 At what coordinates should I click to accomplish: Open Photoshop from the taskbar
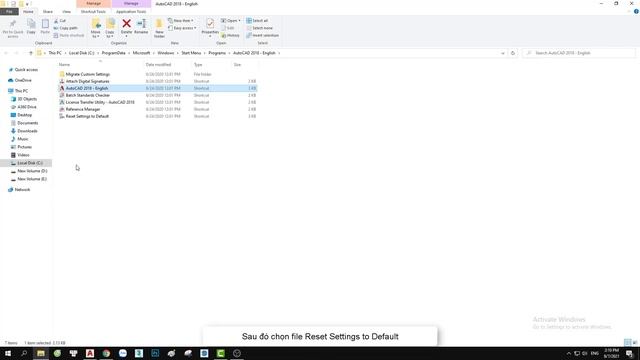[155, 353]
